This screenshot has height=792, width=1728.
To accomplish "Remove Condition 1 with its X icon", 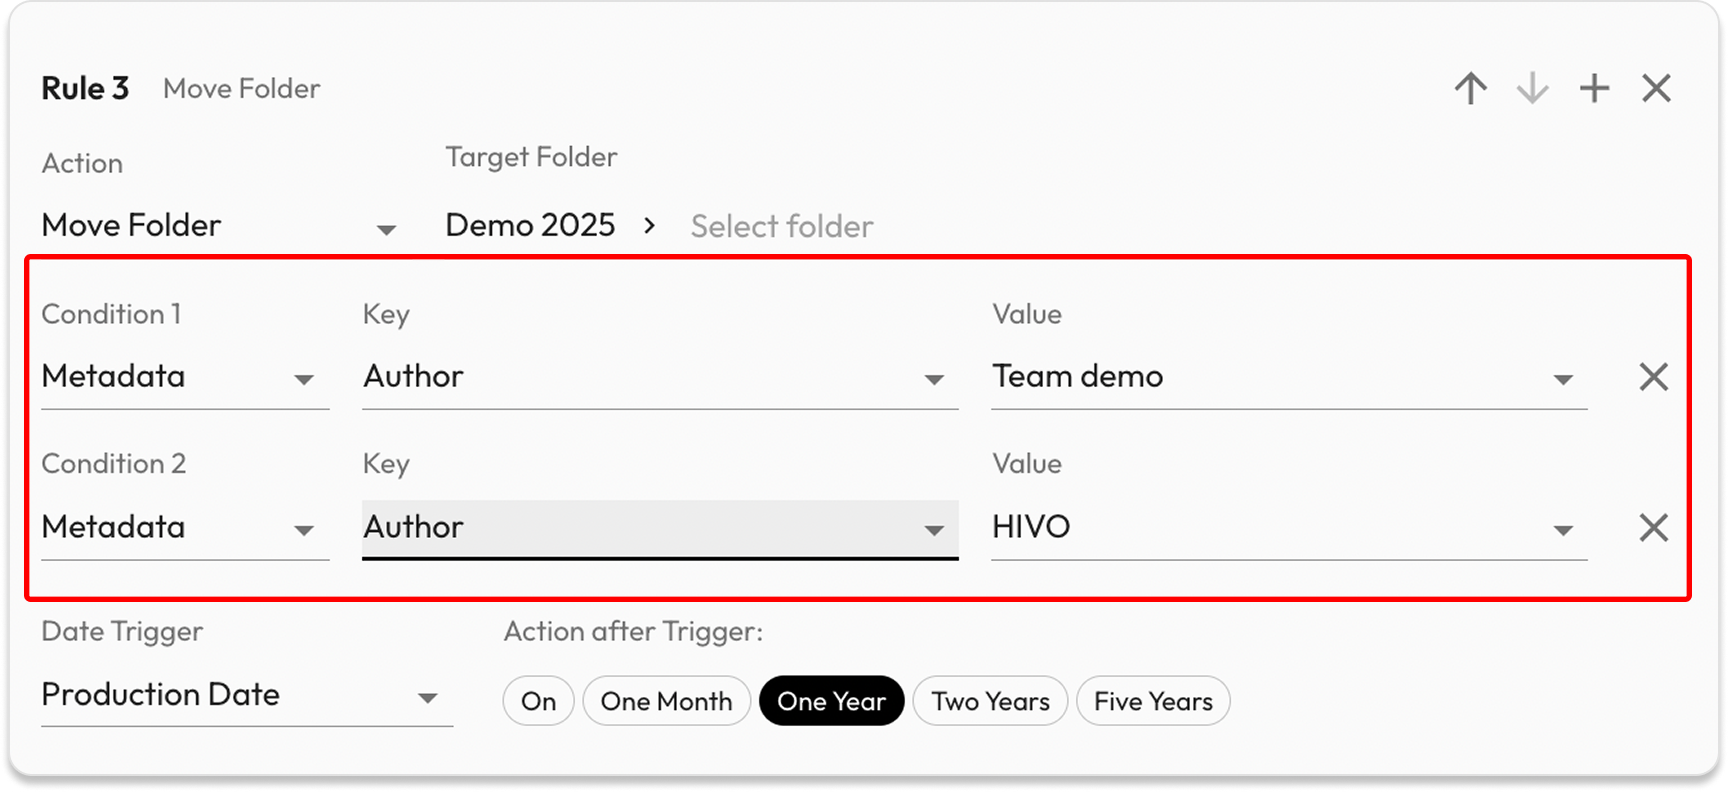I will [x=1653, y=377].
